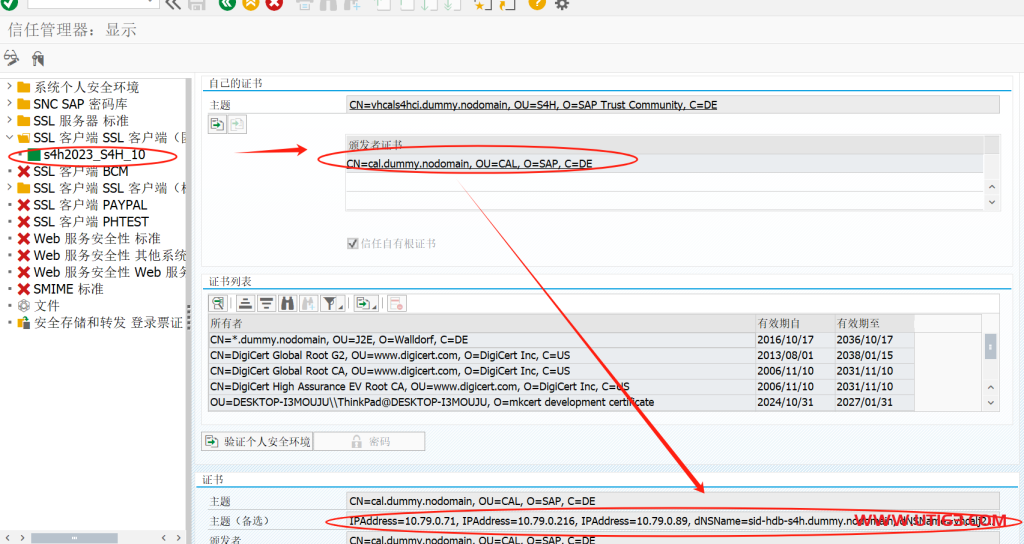Click the red cancel icon in toolbar
The height and width of the screenshot is (544, 1024).
pos(274,5)
